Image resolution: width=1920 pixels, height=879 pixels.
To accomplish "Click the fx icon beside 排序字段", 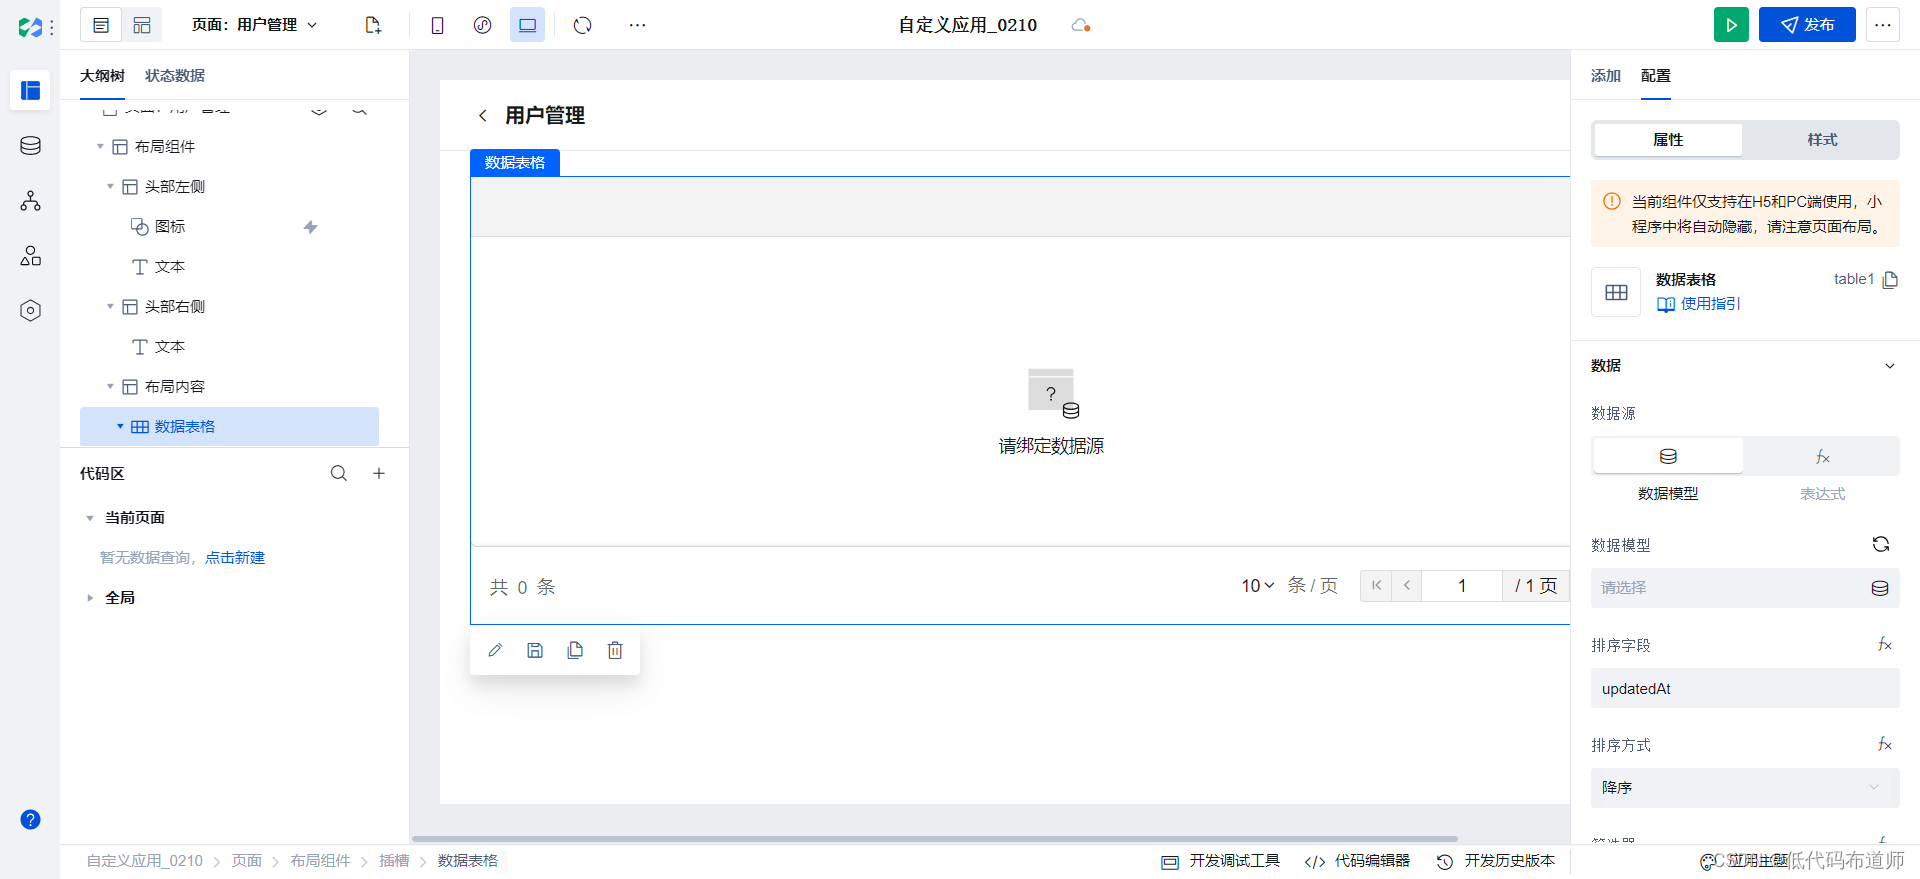I will [1884, 644].
